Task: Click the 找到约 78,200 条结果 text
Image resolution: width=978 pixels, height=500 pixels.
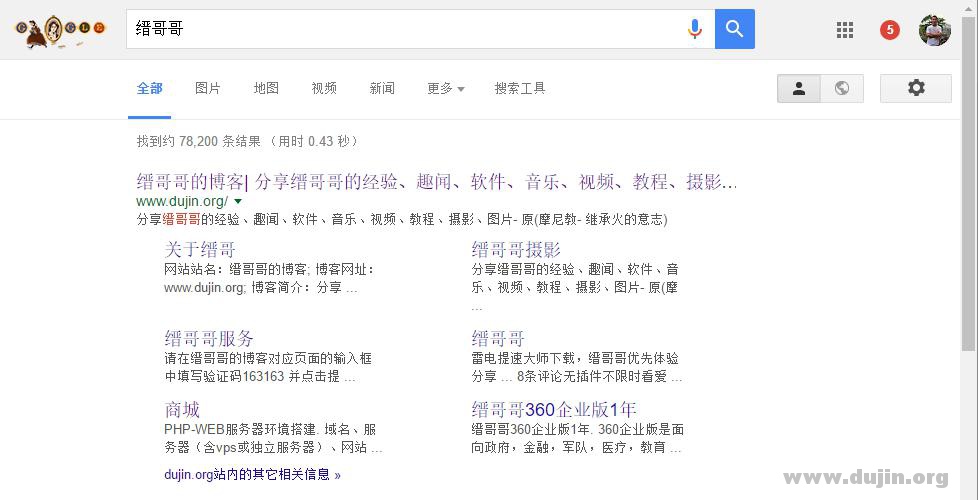Action: tap(200, 142)
